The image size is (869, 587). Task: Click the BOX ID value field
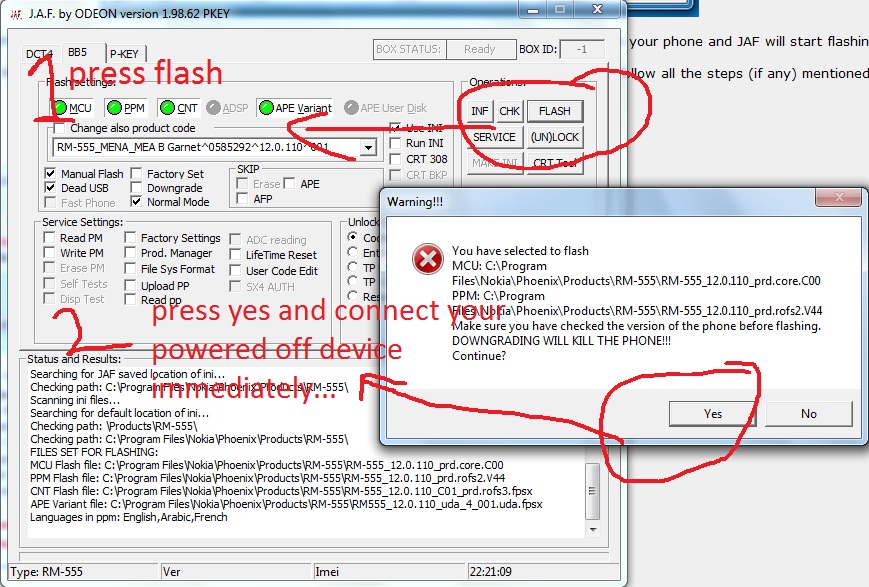point(582,49)
